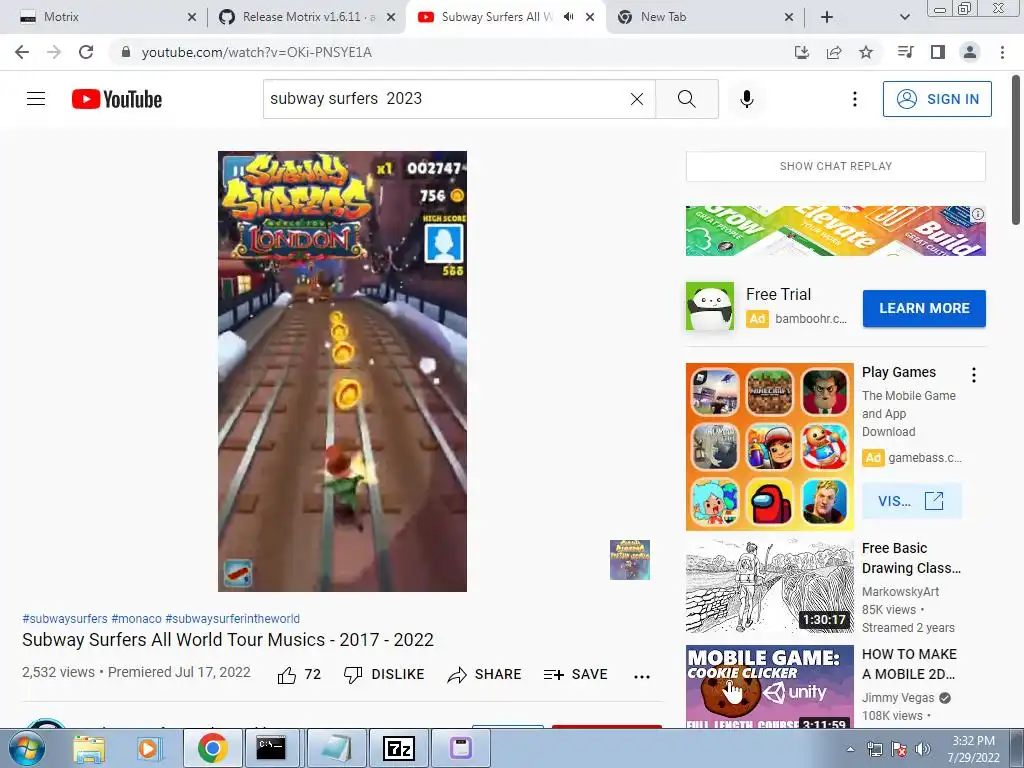Open the Play Games ad thumbnail
The image size is (1024, 768).
pos(769,447)
